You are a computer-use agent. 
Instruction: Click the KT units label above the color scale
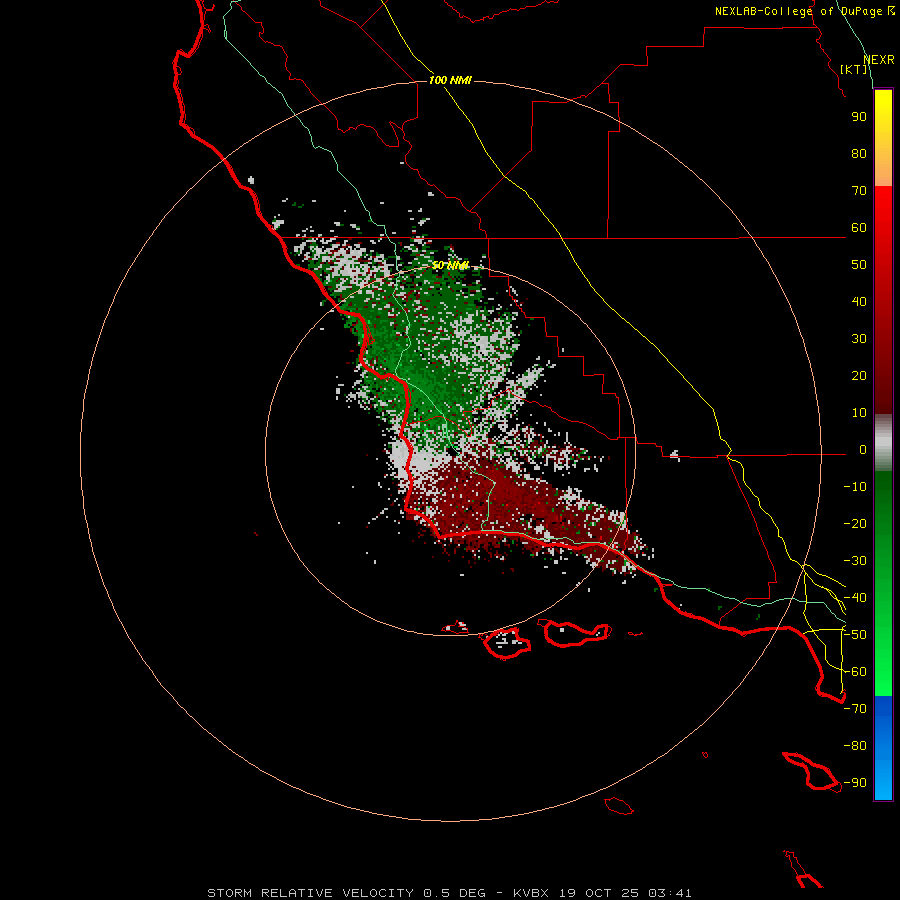pos(854,69)
